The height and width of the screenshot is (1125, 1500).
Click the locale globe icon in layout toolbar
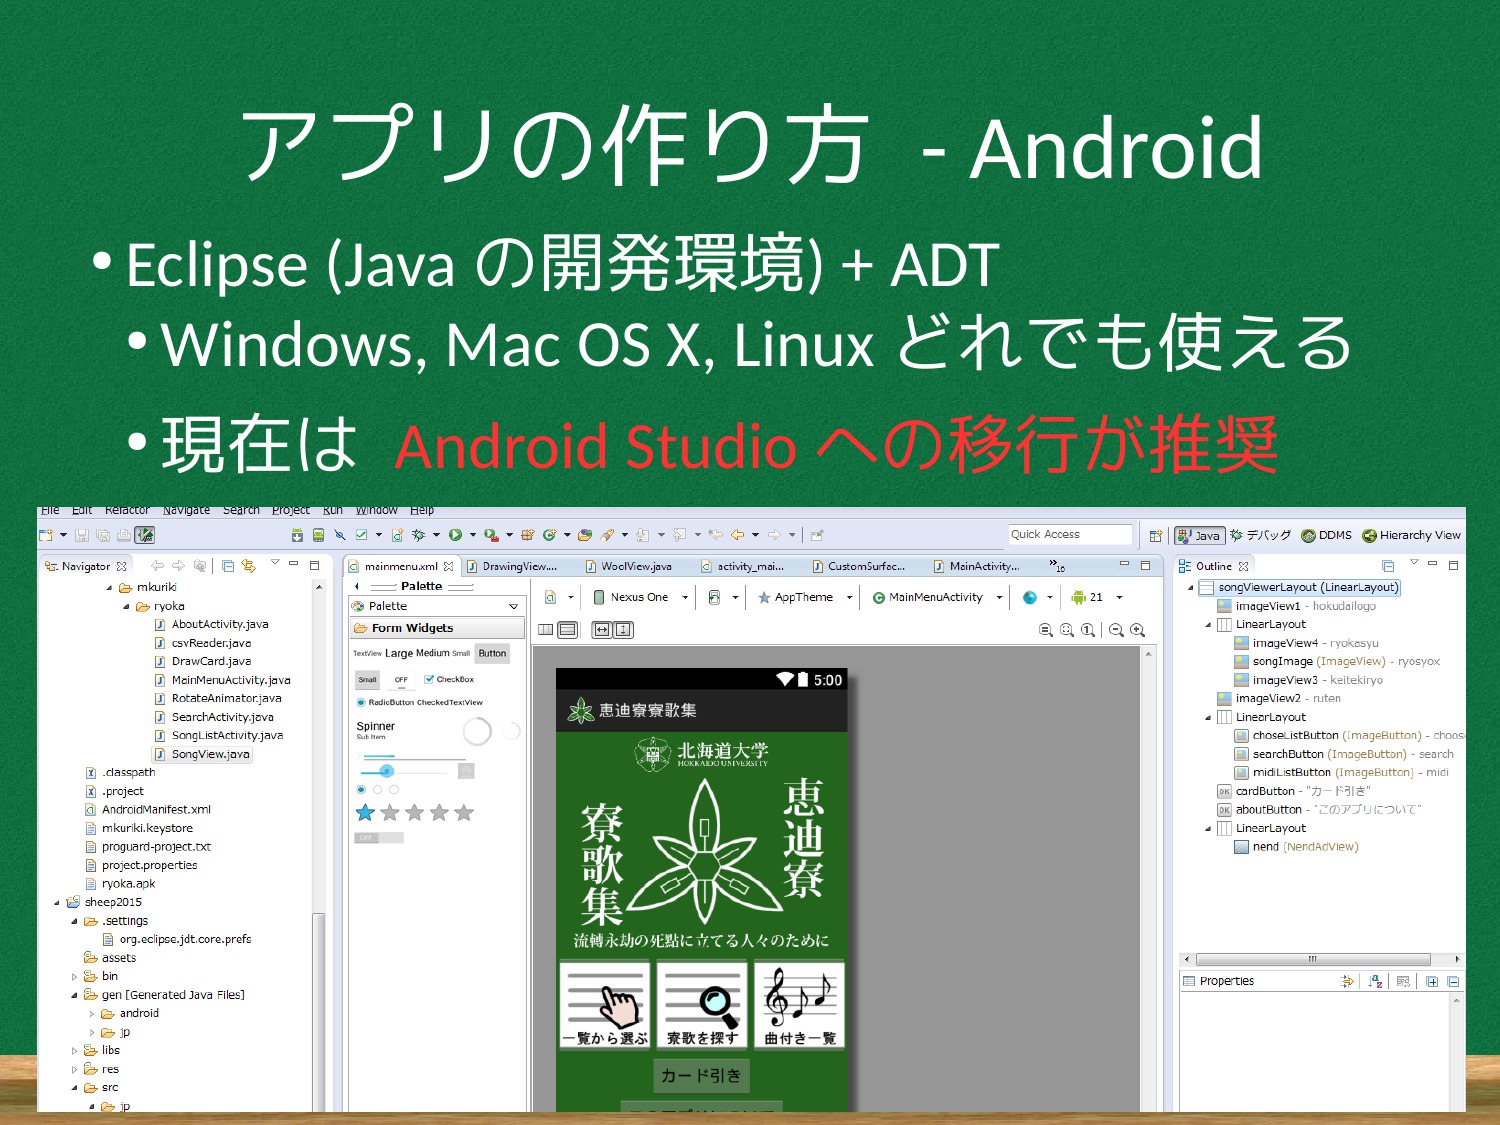click(x=1029, y=597)
